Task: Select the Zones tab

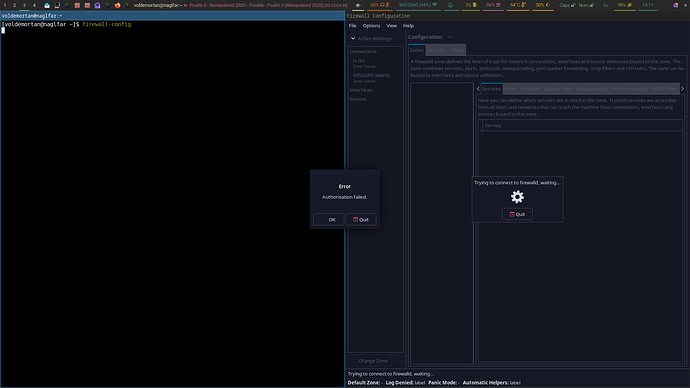Action: click(x=417, y=50)
